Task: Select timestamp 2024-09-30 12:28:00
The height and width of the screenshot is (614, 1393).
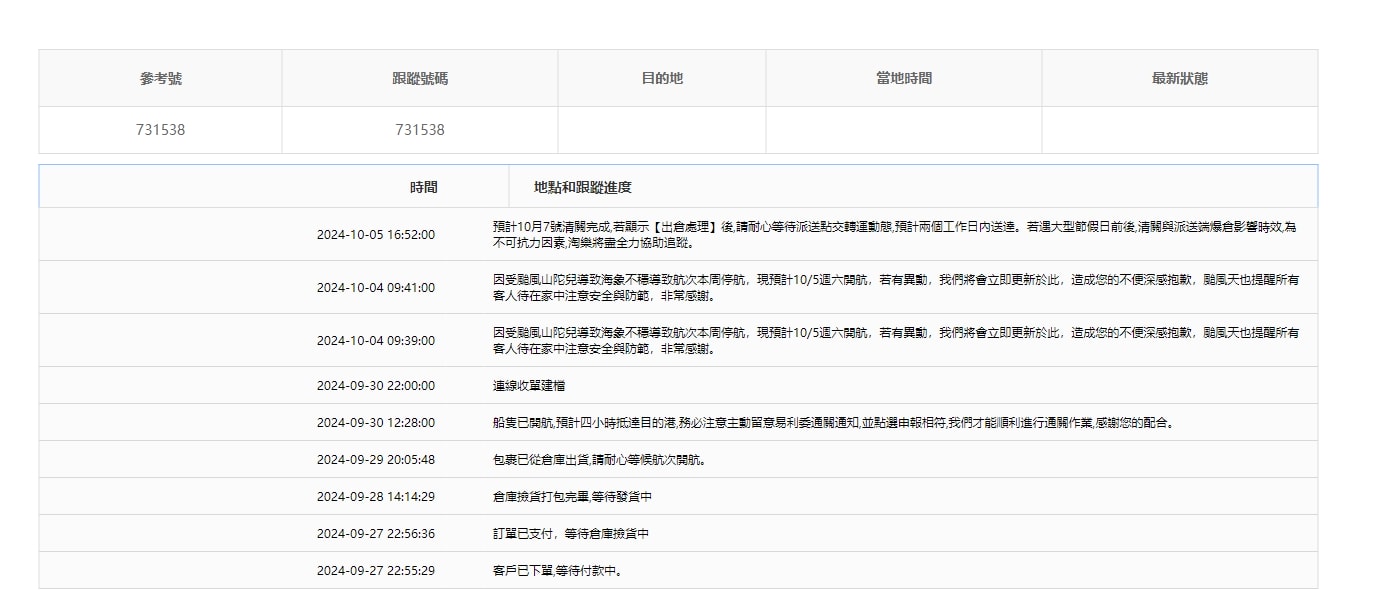Action: (376, 423)
